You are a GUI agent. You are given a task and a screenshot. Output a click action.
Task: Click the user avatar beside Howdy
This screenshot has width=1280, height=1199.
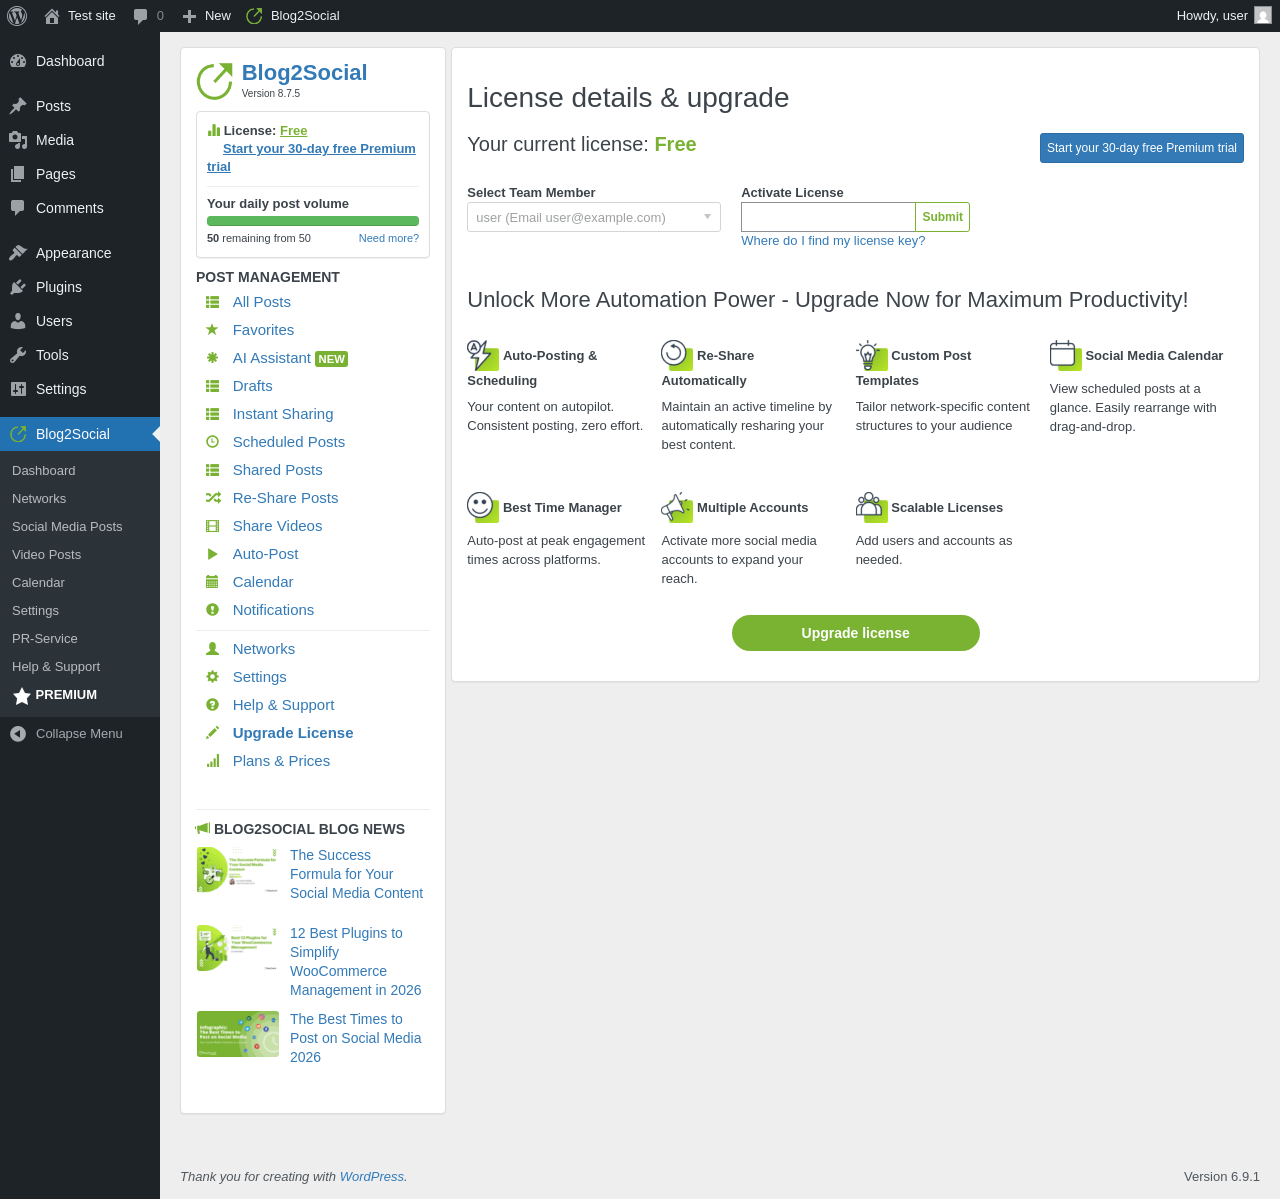tap(1263, 15)
